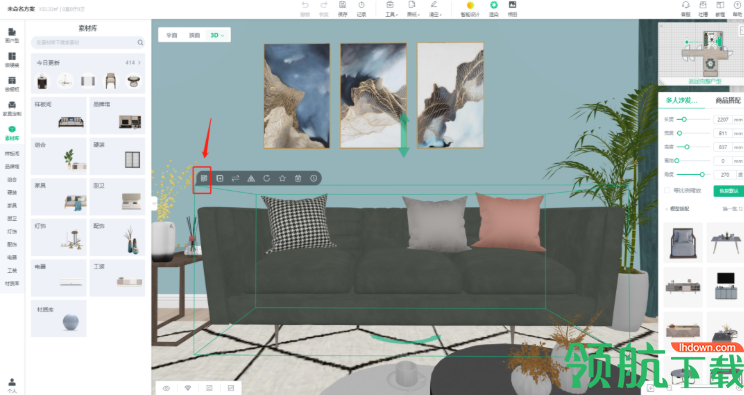Replace the sofa using the swap arrows icon
Image resolution: width=744 pixels, height=395 pixels.
point(235,178)
